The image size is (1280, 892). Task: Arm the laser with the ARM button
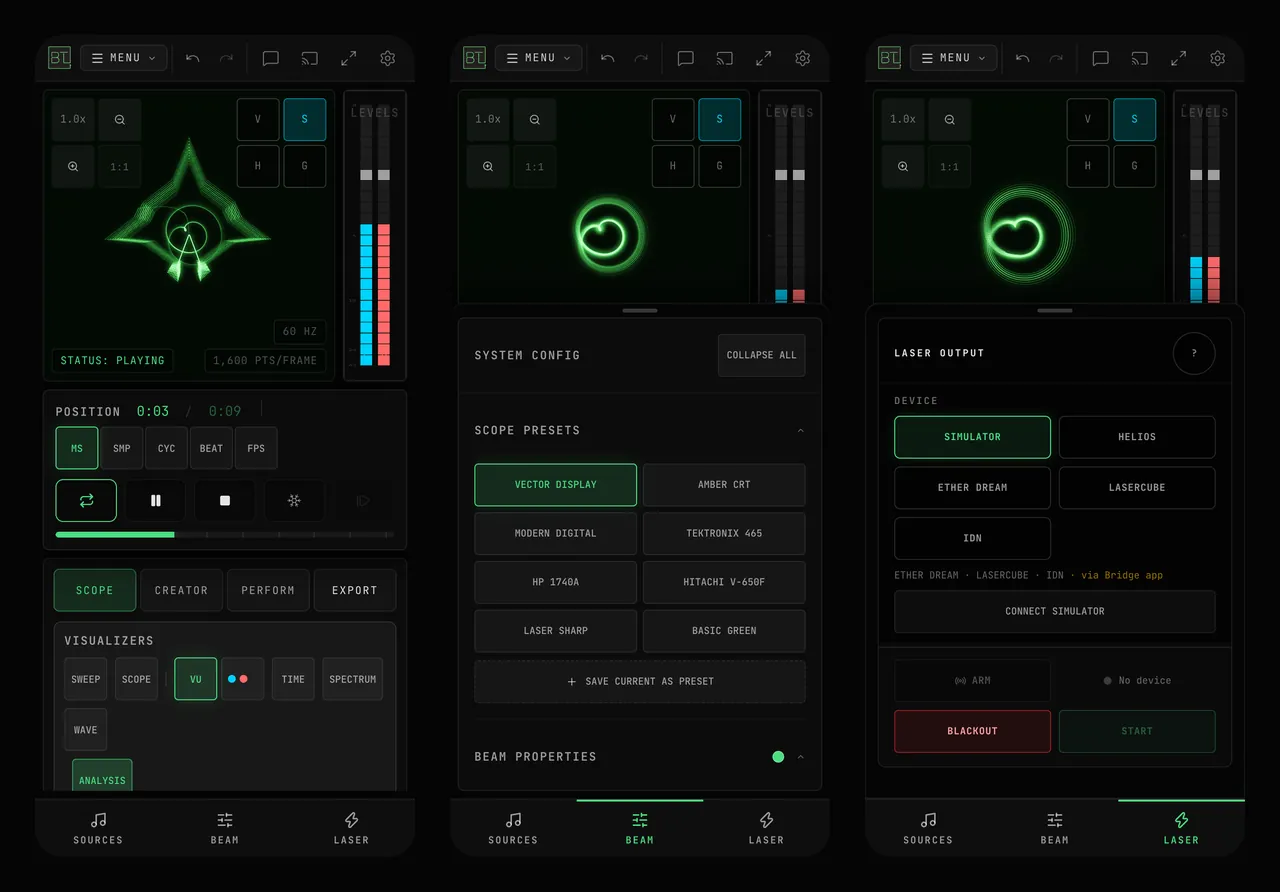(x=972, y=680)
